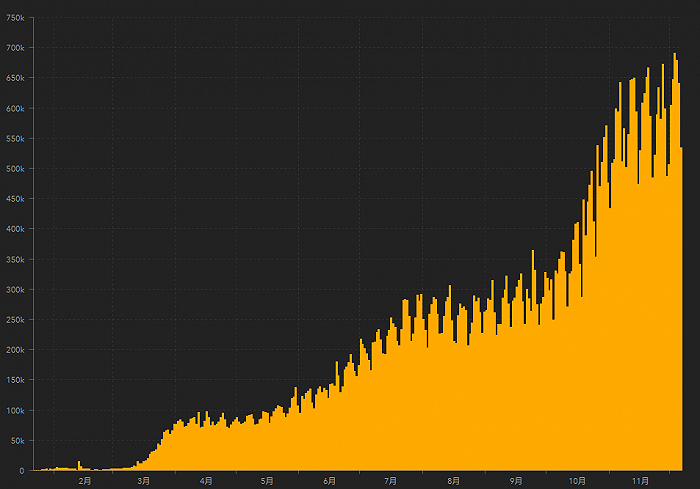Click the 3月 x-axis label
The height and width of the screenshot is (489, 700).
tap(143, 481)
